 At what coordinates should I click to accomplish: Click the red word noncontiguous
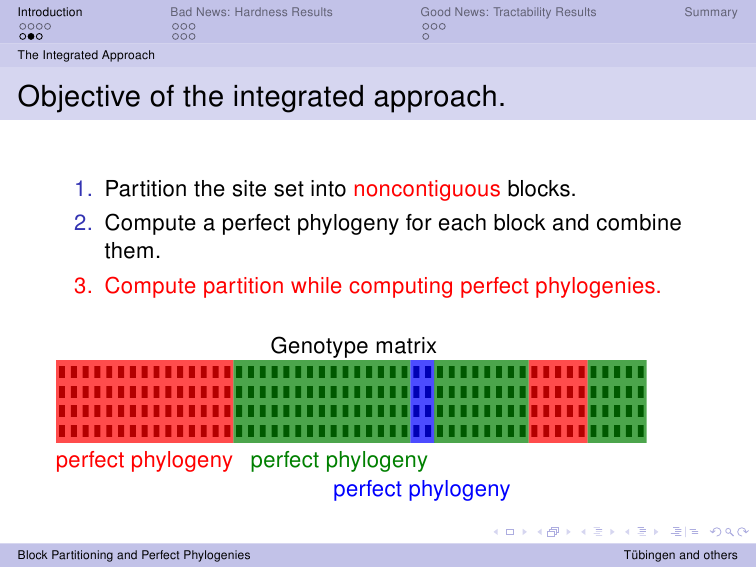click(x=427, y=189)
